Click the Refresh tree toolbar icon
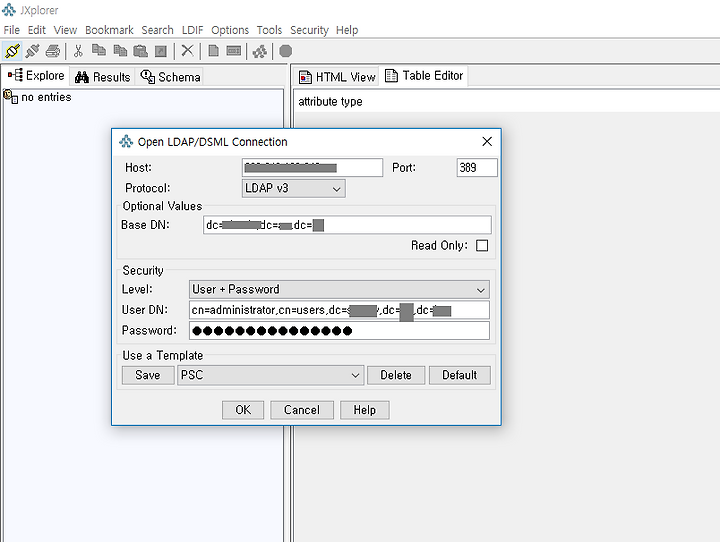Image resolution: width=720 pixels, height=542 pixels. [x=260, y=51]
